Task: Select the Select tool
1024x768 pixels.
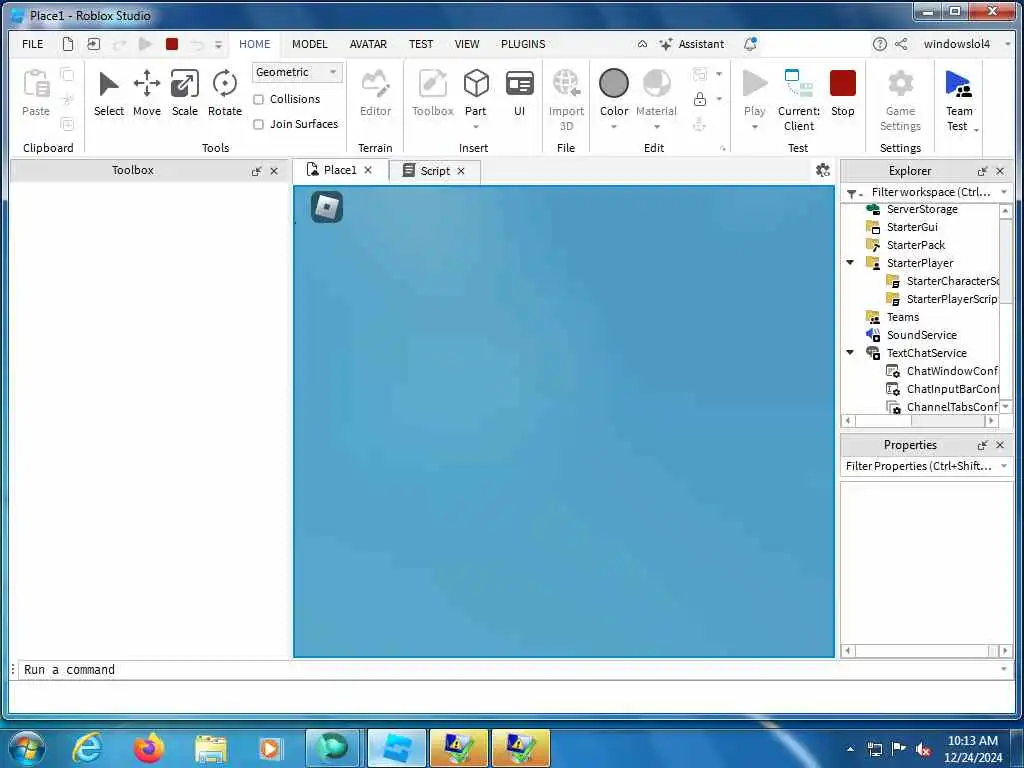Action: coord(108,94)
